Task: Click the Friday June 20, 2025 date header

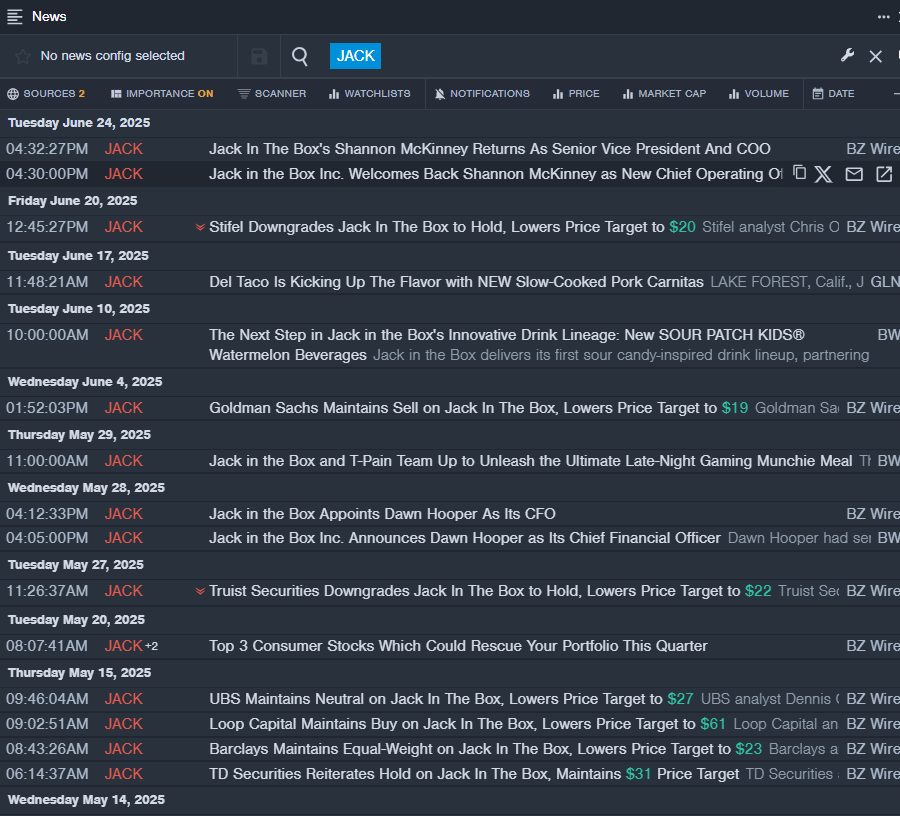Action: coord(73,201)
